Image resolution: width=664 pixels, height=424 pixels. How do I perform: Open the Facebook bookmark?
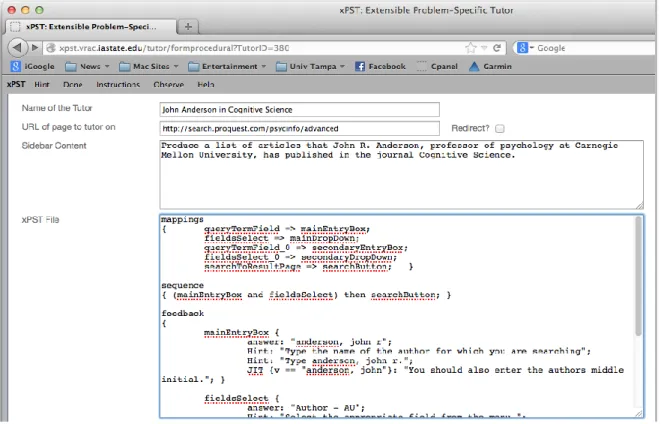pos(380,67)
